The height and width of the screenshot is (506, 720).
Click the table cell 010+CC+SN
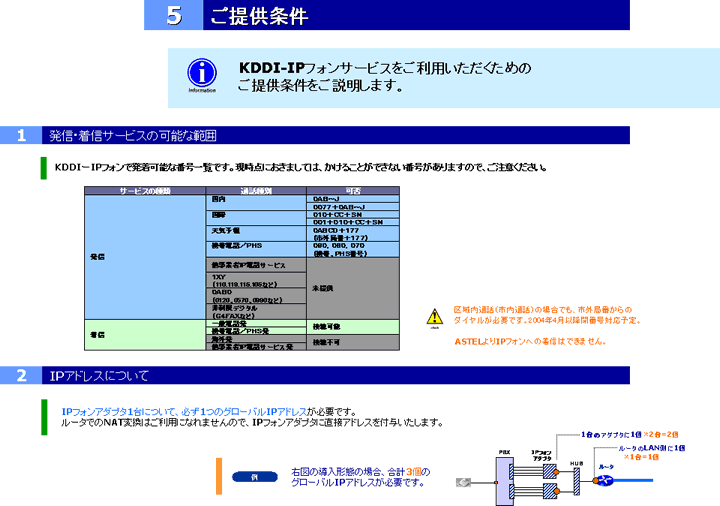[x=353, y=214]
